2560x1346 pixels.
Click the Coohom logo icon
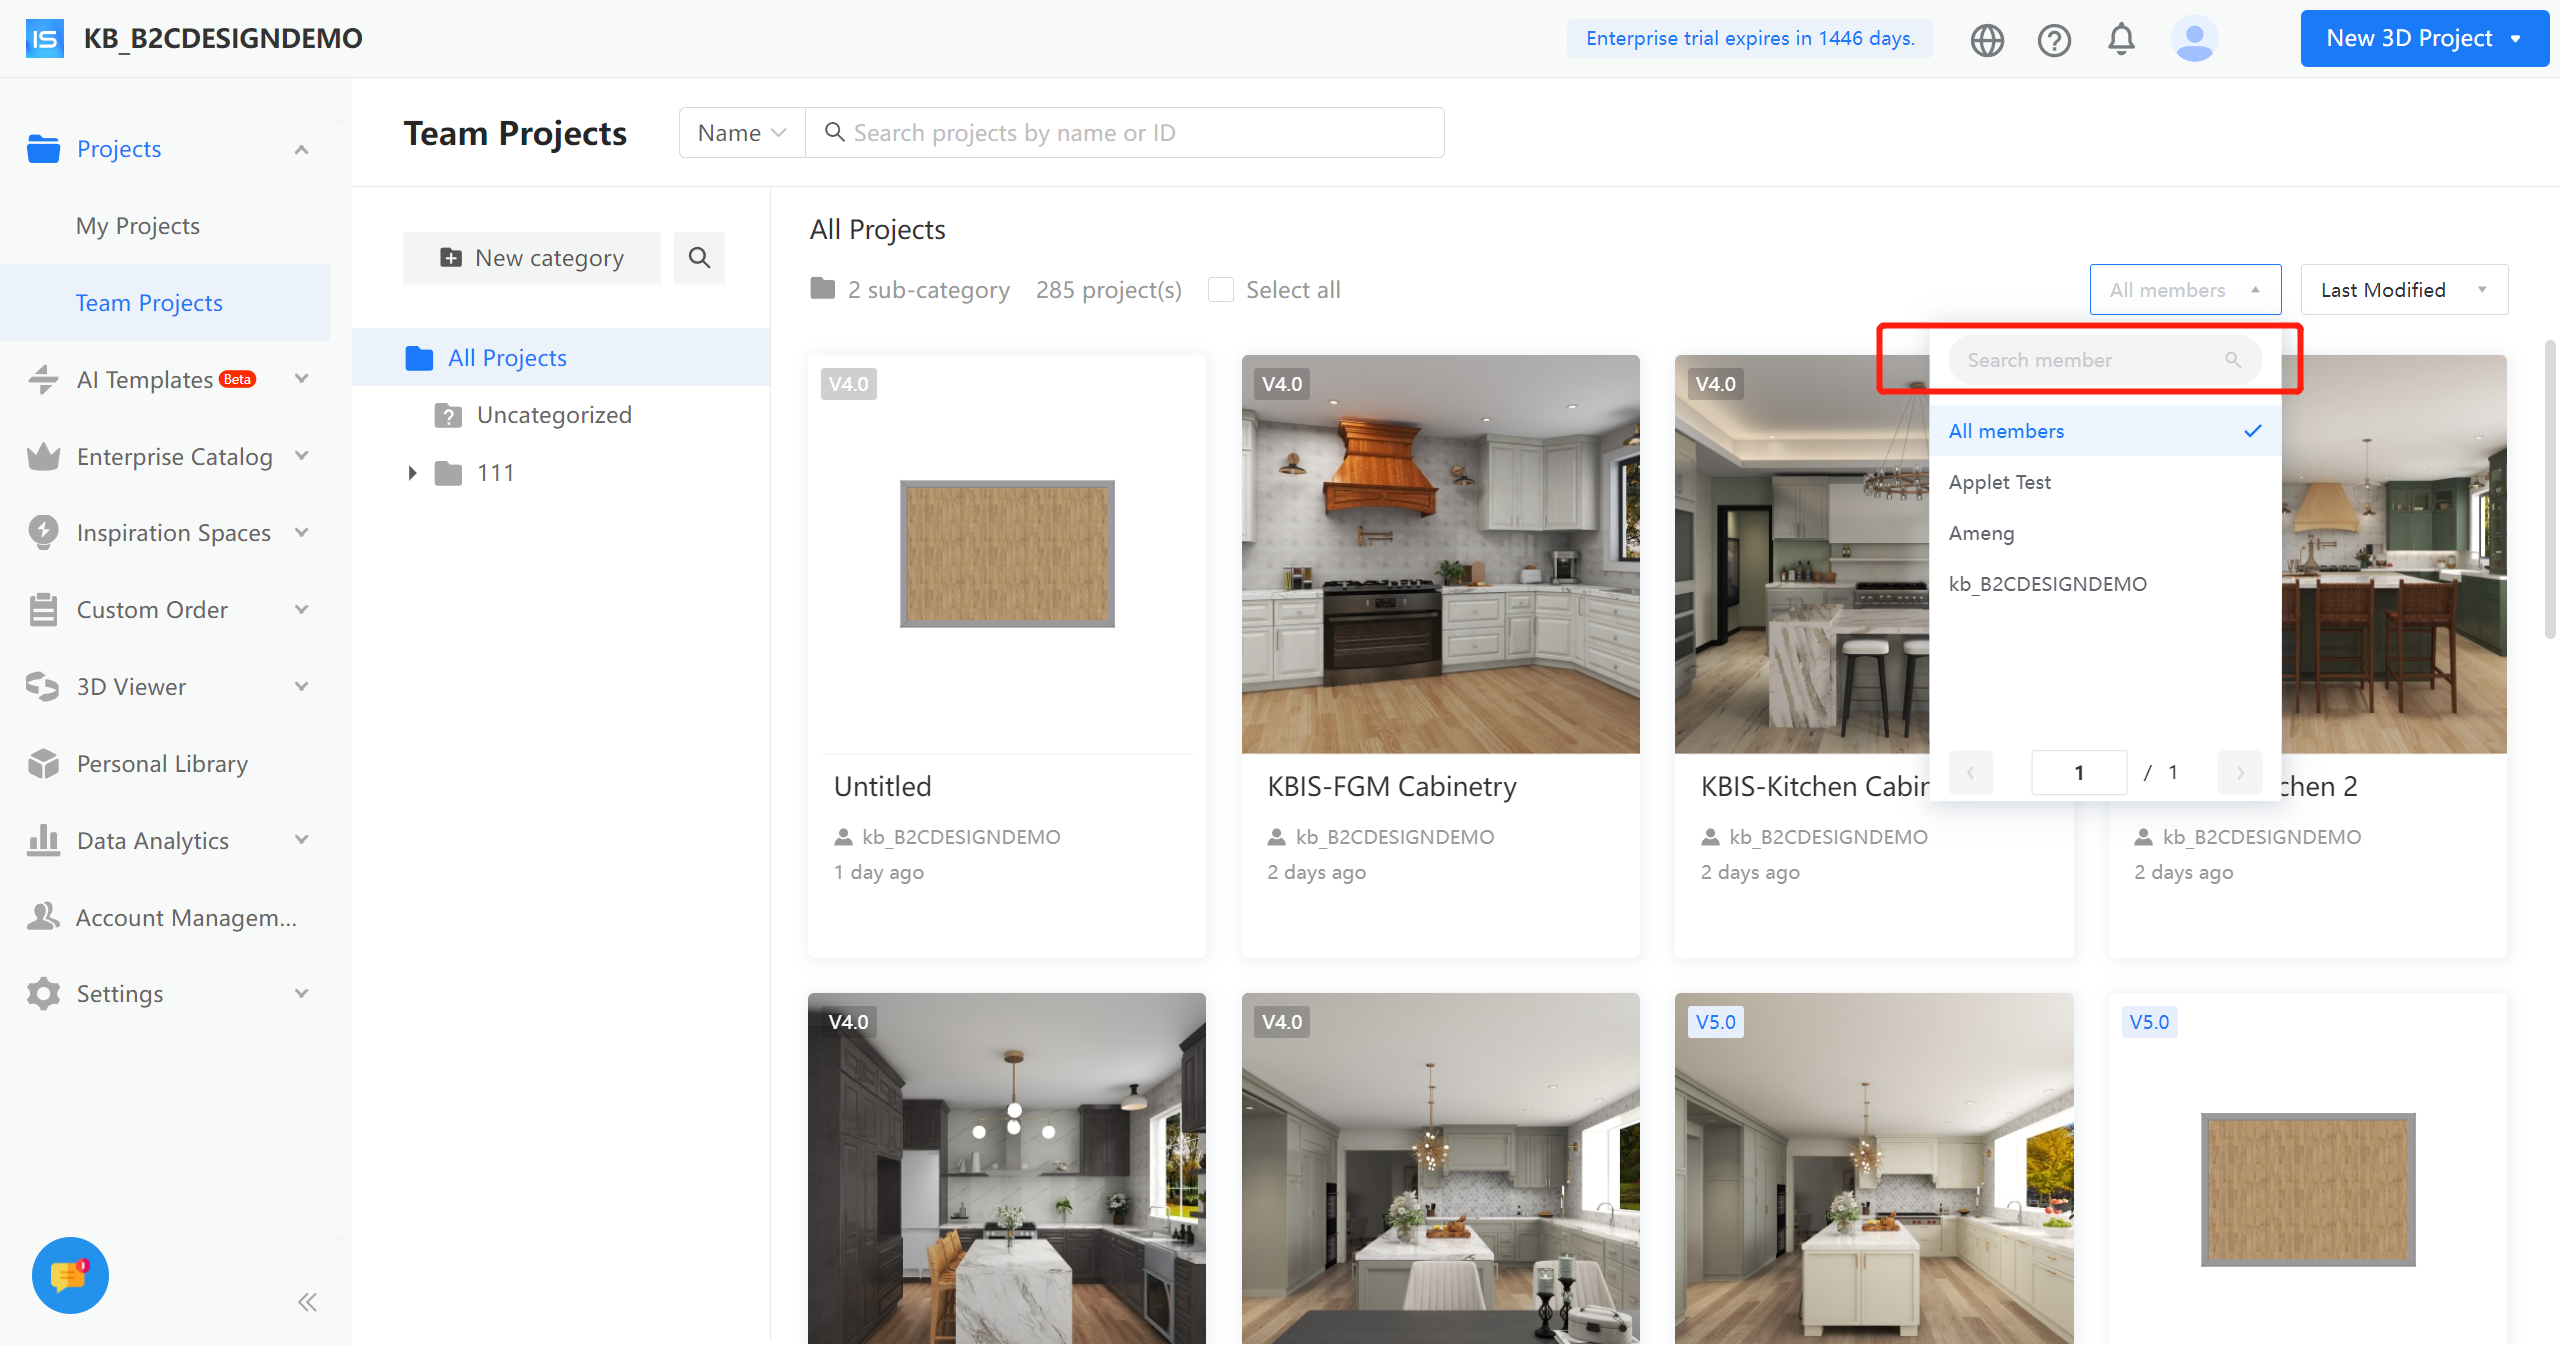[44, 38]
